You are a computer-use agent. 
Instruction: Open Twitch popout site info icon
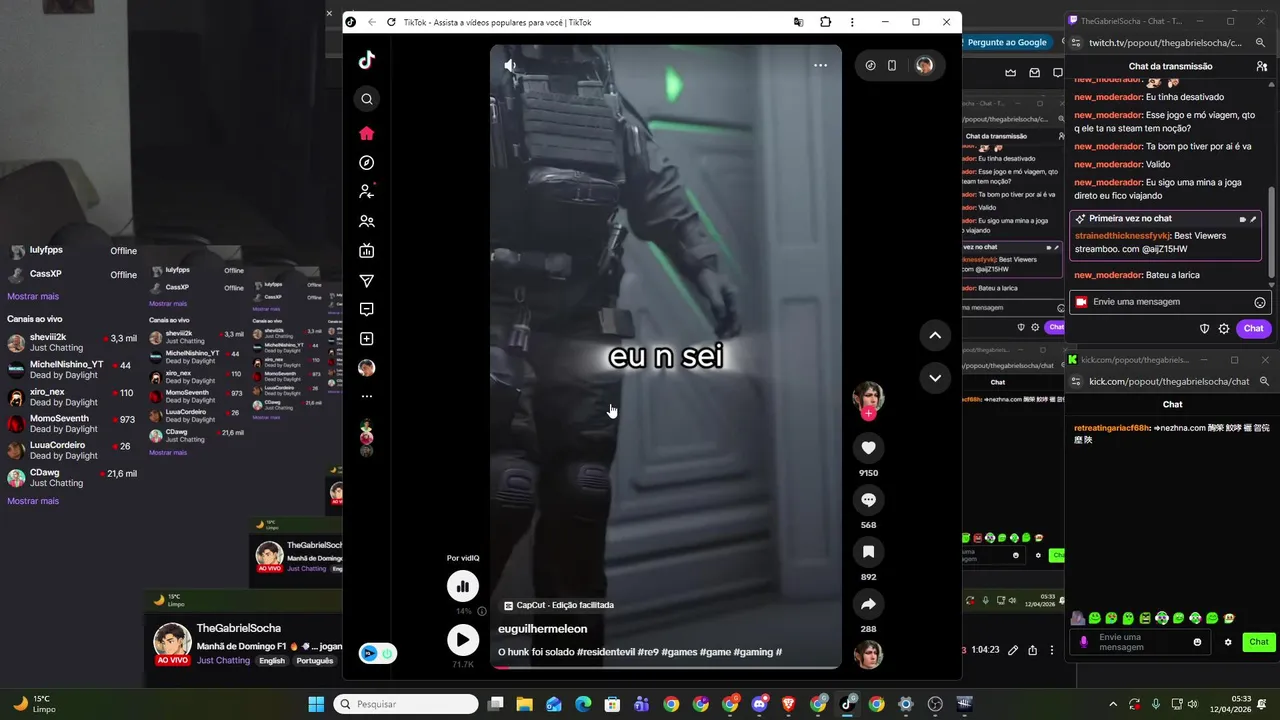pyautogui.click(x=1076, y=43)
